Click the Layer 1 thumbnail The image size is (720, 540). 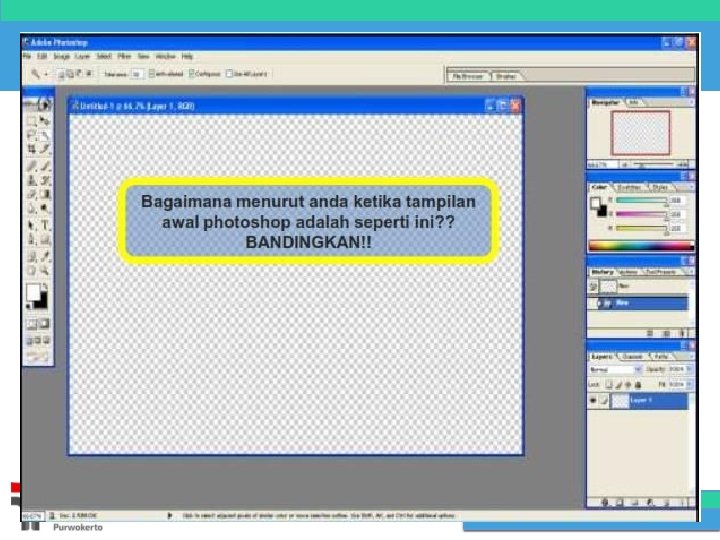tap(620, 401)
